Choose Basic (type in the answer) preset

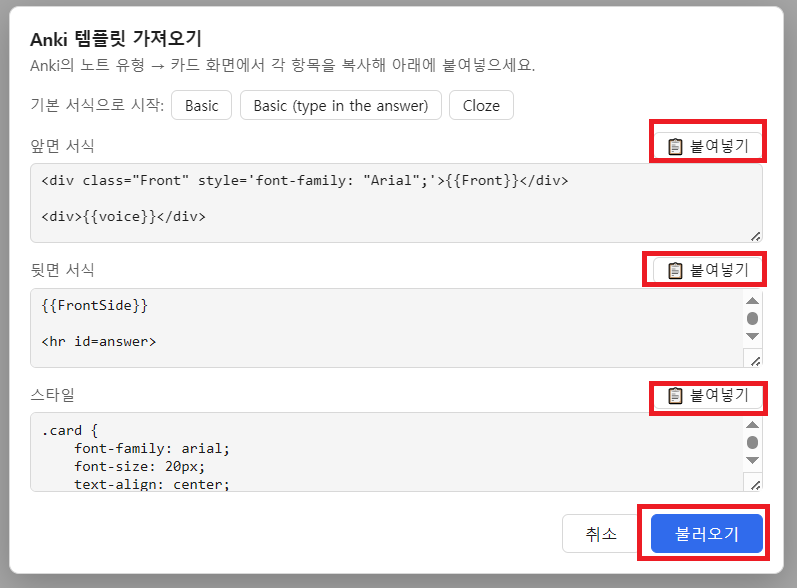pos(341,105)
